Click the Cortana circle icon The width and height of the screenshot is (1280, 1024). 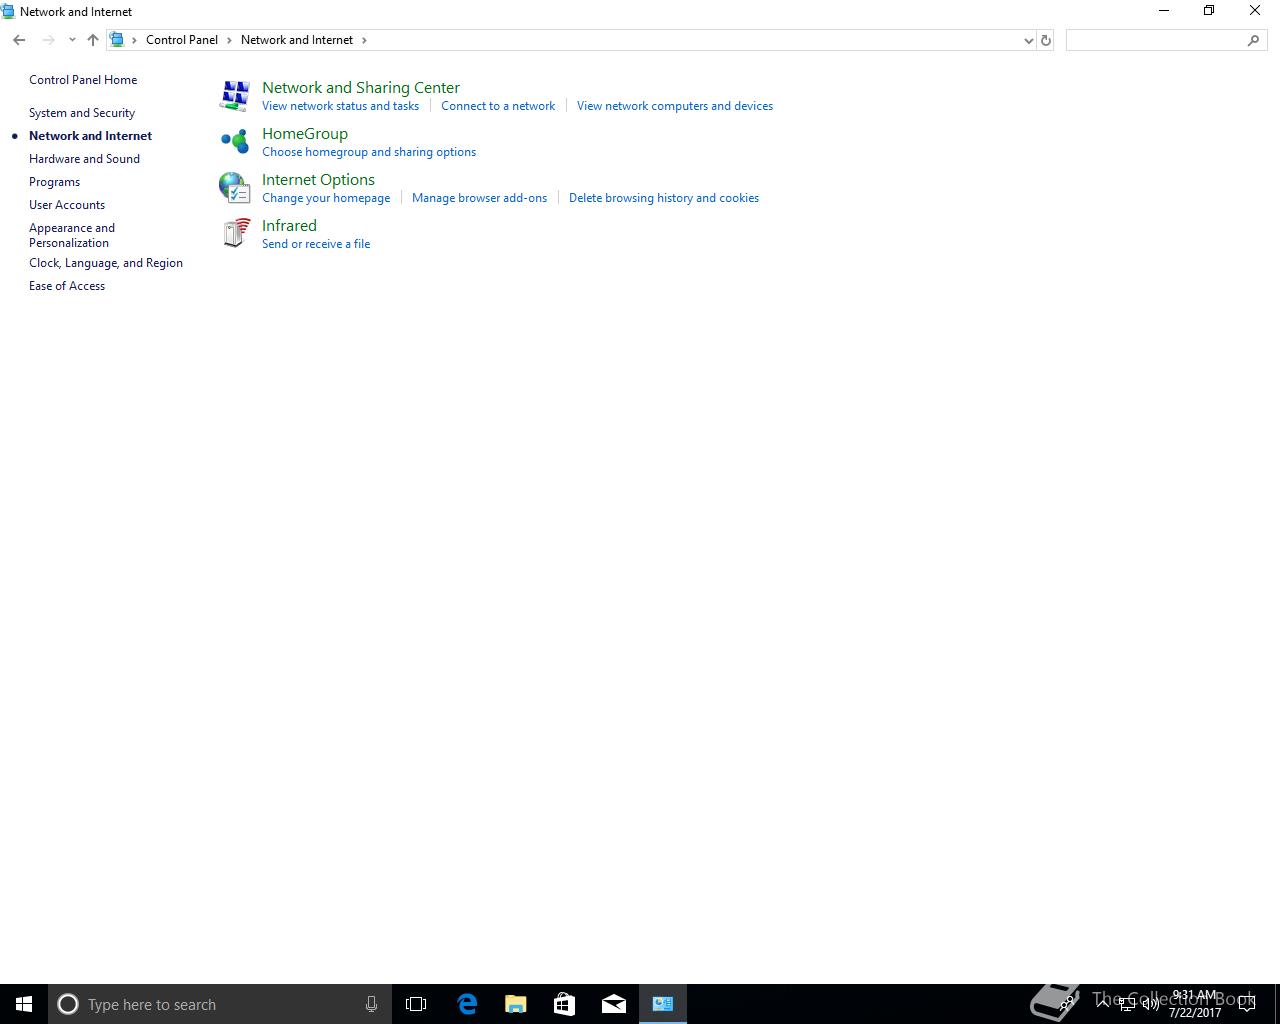(x=68, y=1004)
